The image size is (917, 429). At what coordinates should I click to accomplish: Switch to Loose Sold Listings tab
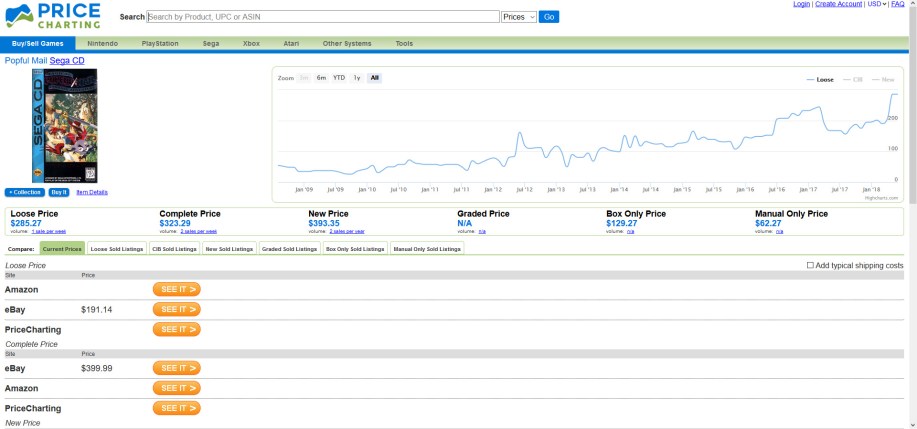116,248
